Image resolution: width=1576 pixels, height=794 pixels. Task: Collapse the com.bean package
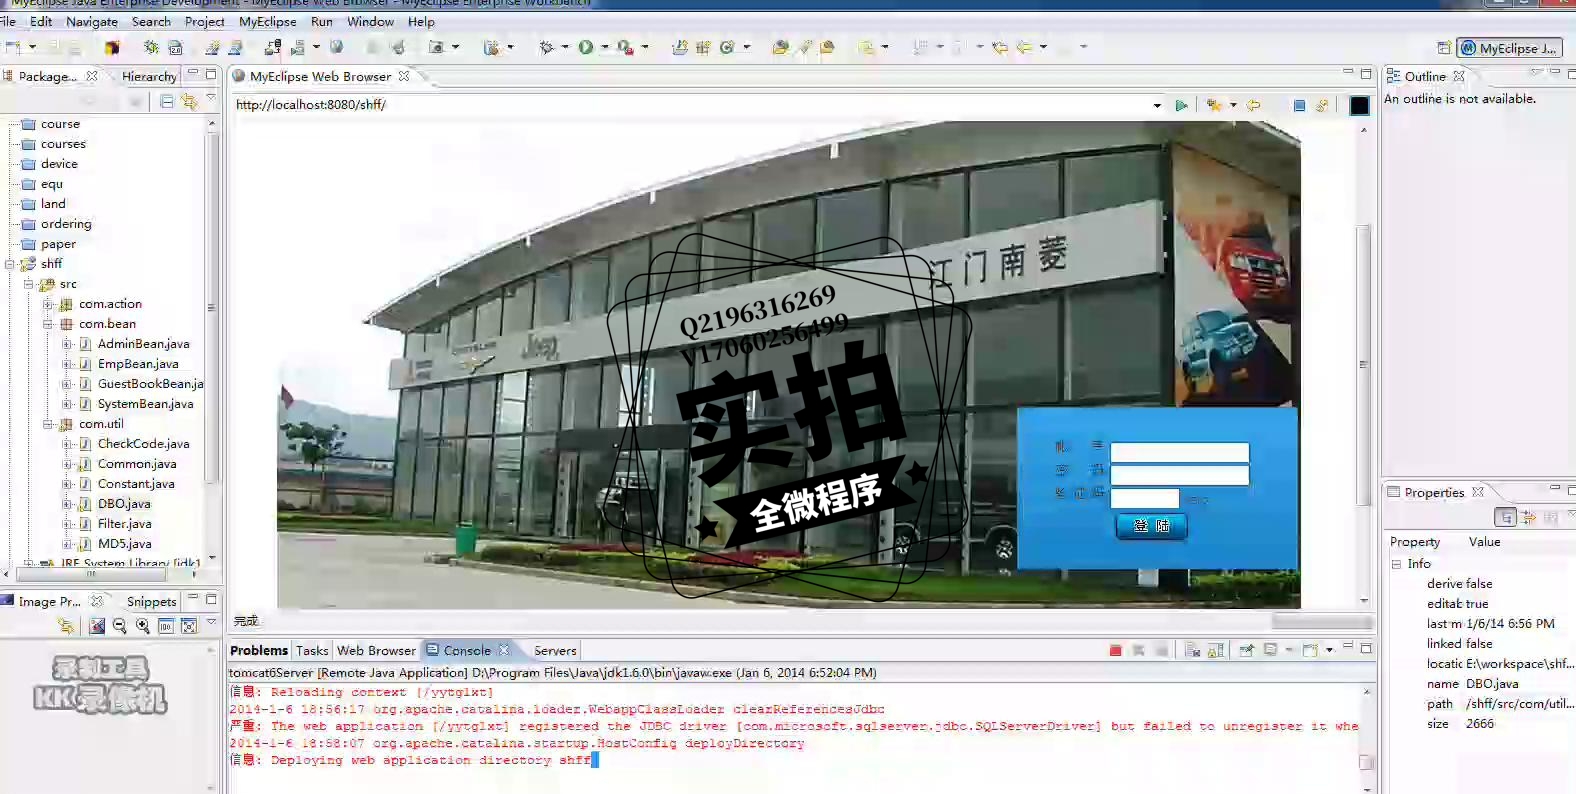tap(47, 324)
